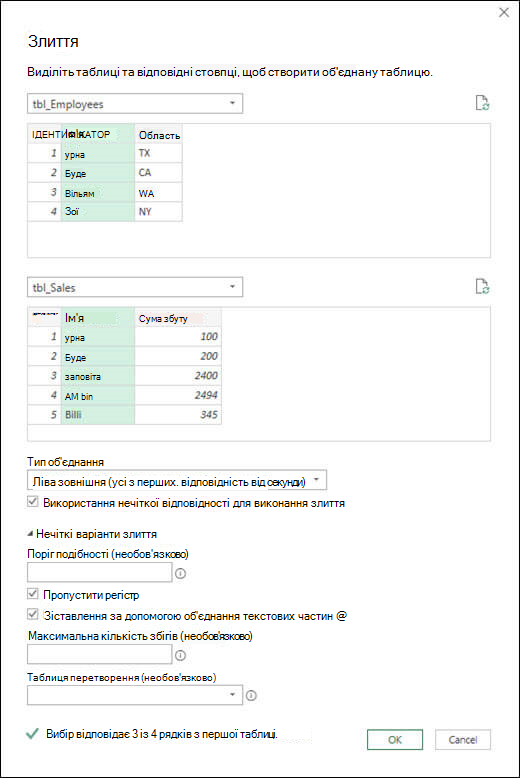
Task: Open the Тип об'єднання join kind dropdown
Action: click(177, 481)
